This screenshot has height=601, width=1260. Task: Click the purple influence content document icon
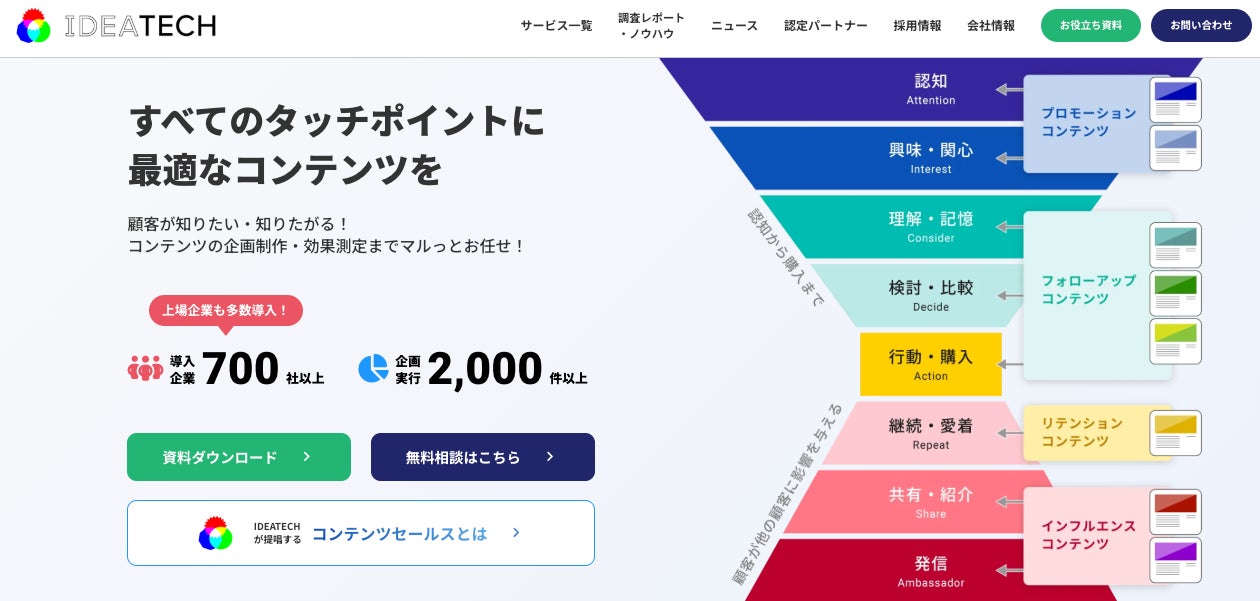pyautogui.click(x=1175, y=560)
